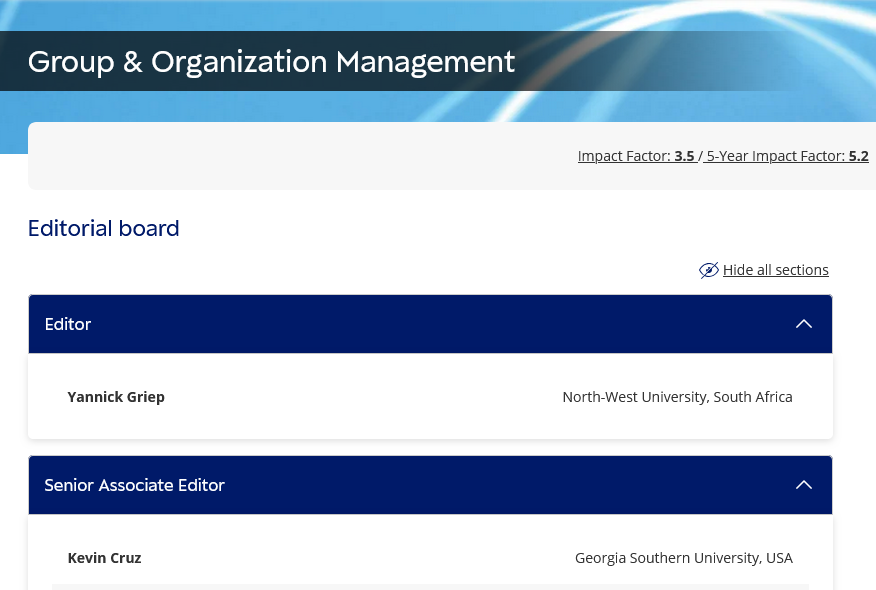876x590 pixels.
Task: Open the Impact Factor link
Action: tap(624, 156)
